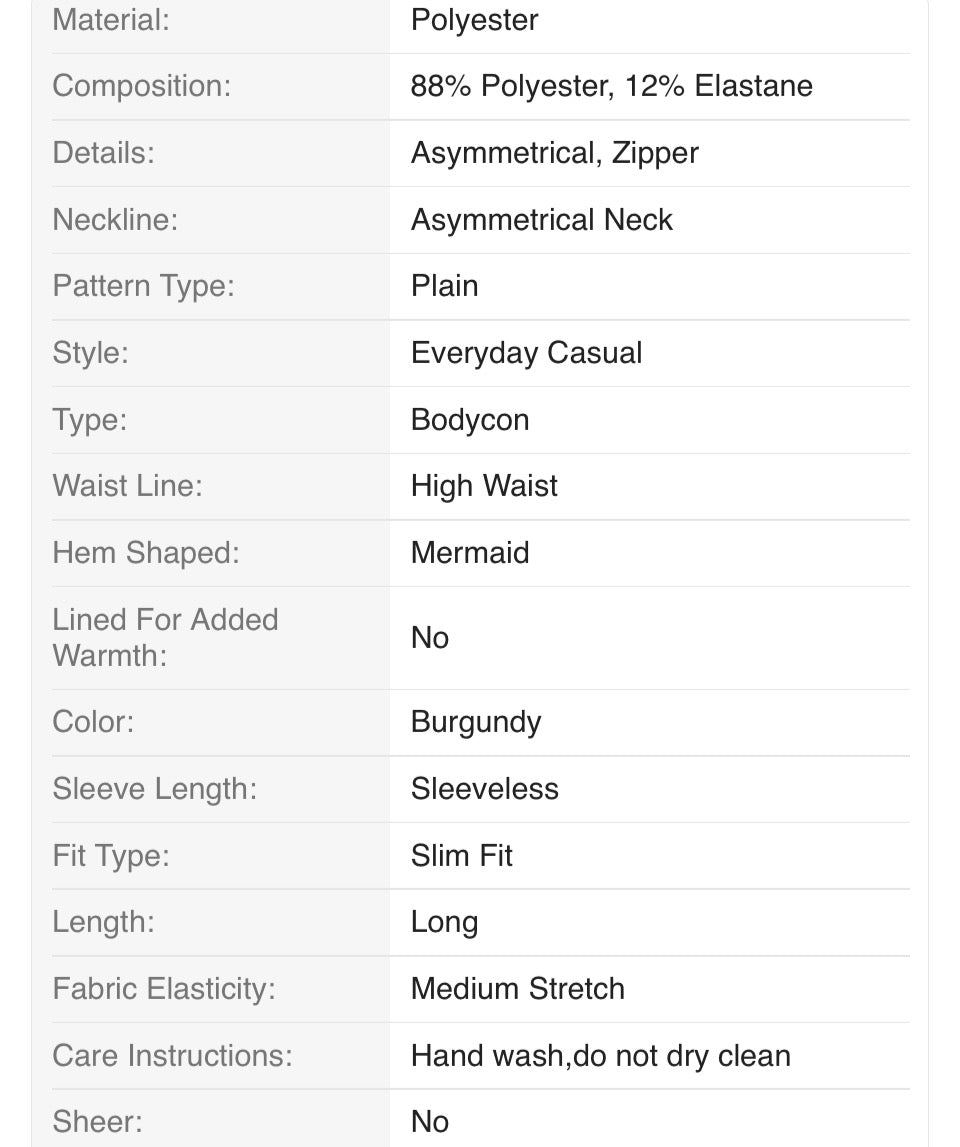This screenshot has width=960, height=1147.
Task: Select the Fabric Elasticity label
Action: click(164, 989)
